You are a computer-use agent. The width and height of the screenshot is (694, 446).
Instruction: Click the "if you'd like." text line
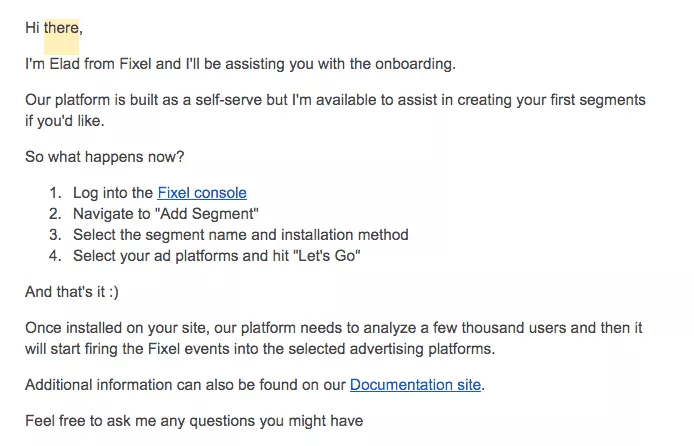click(x=65, y=121)
